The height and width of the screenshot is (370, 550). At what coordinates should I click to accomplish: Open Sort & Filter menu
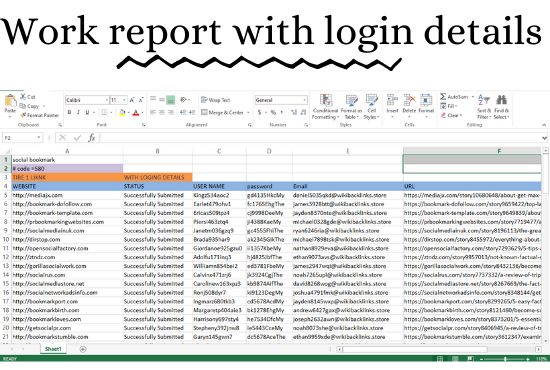coord(484,107)
